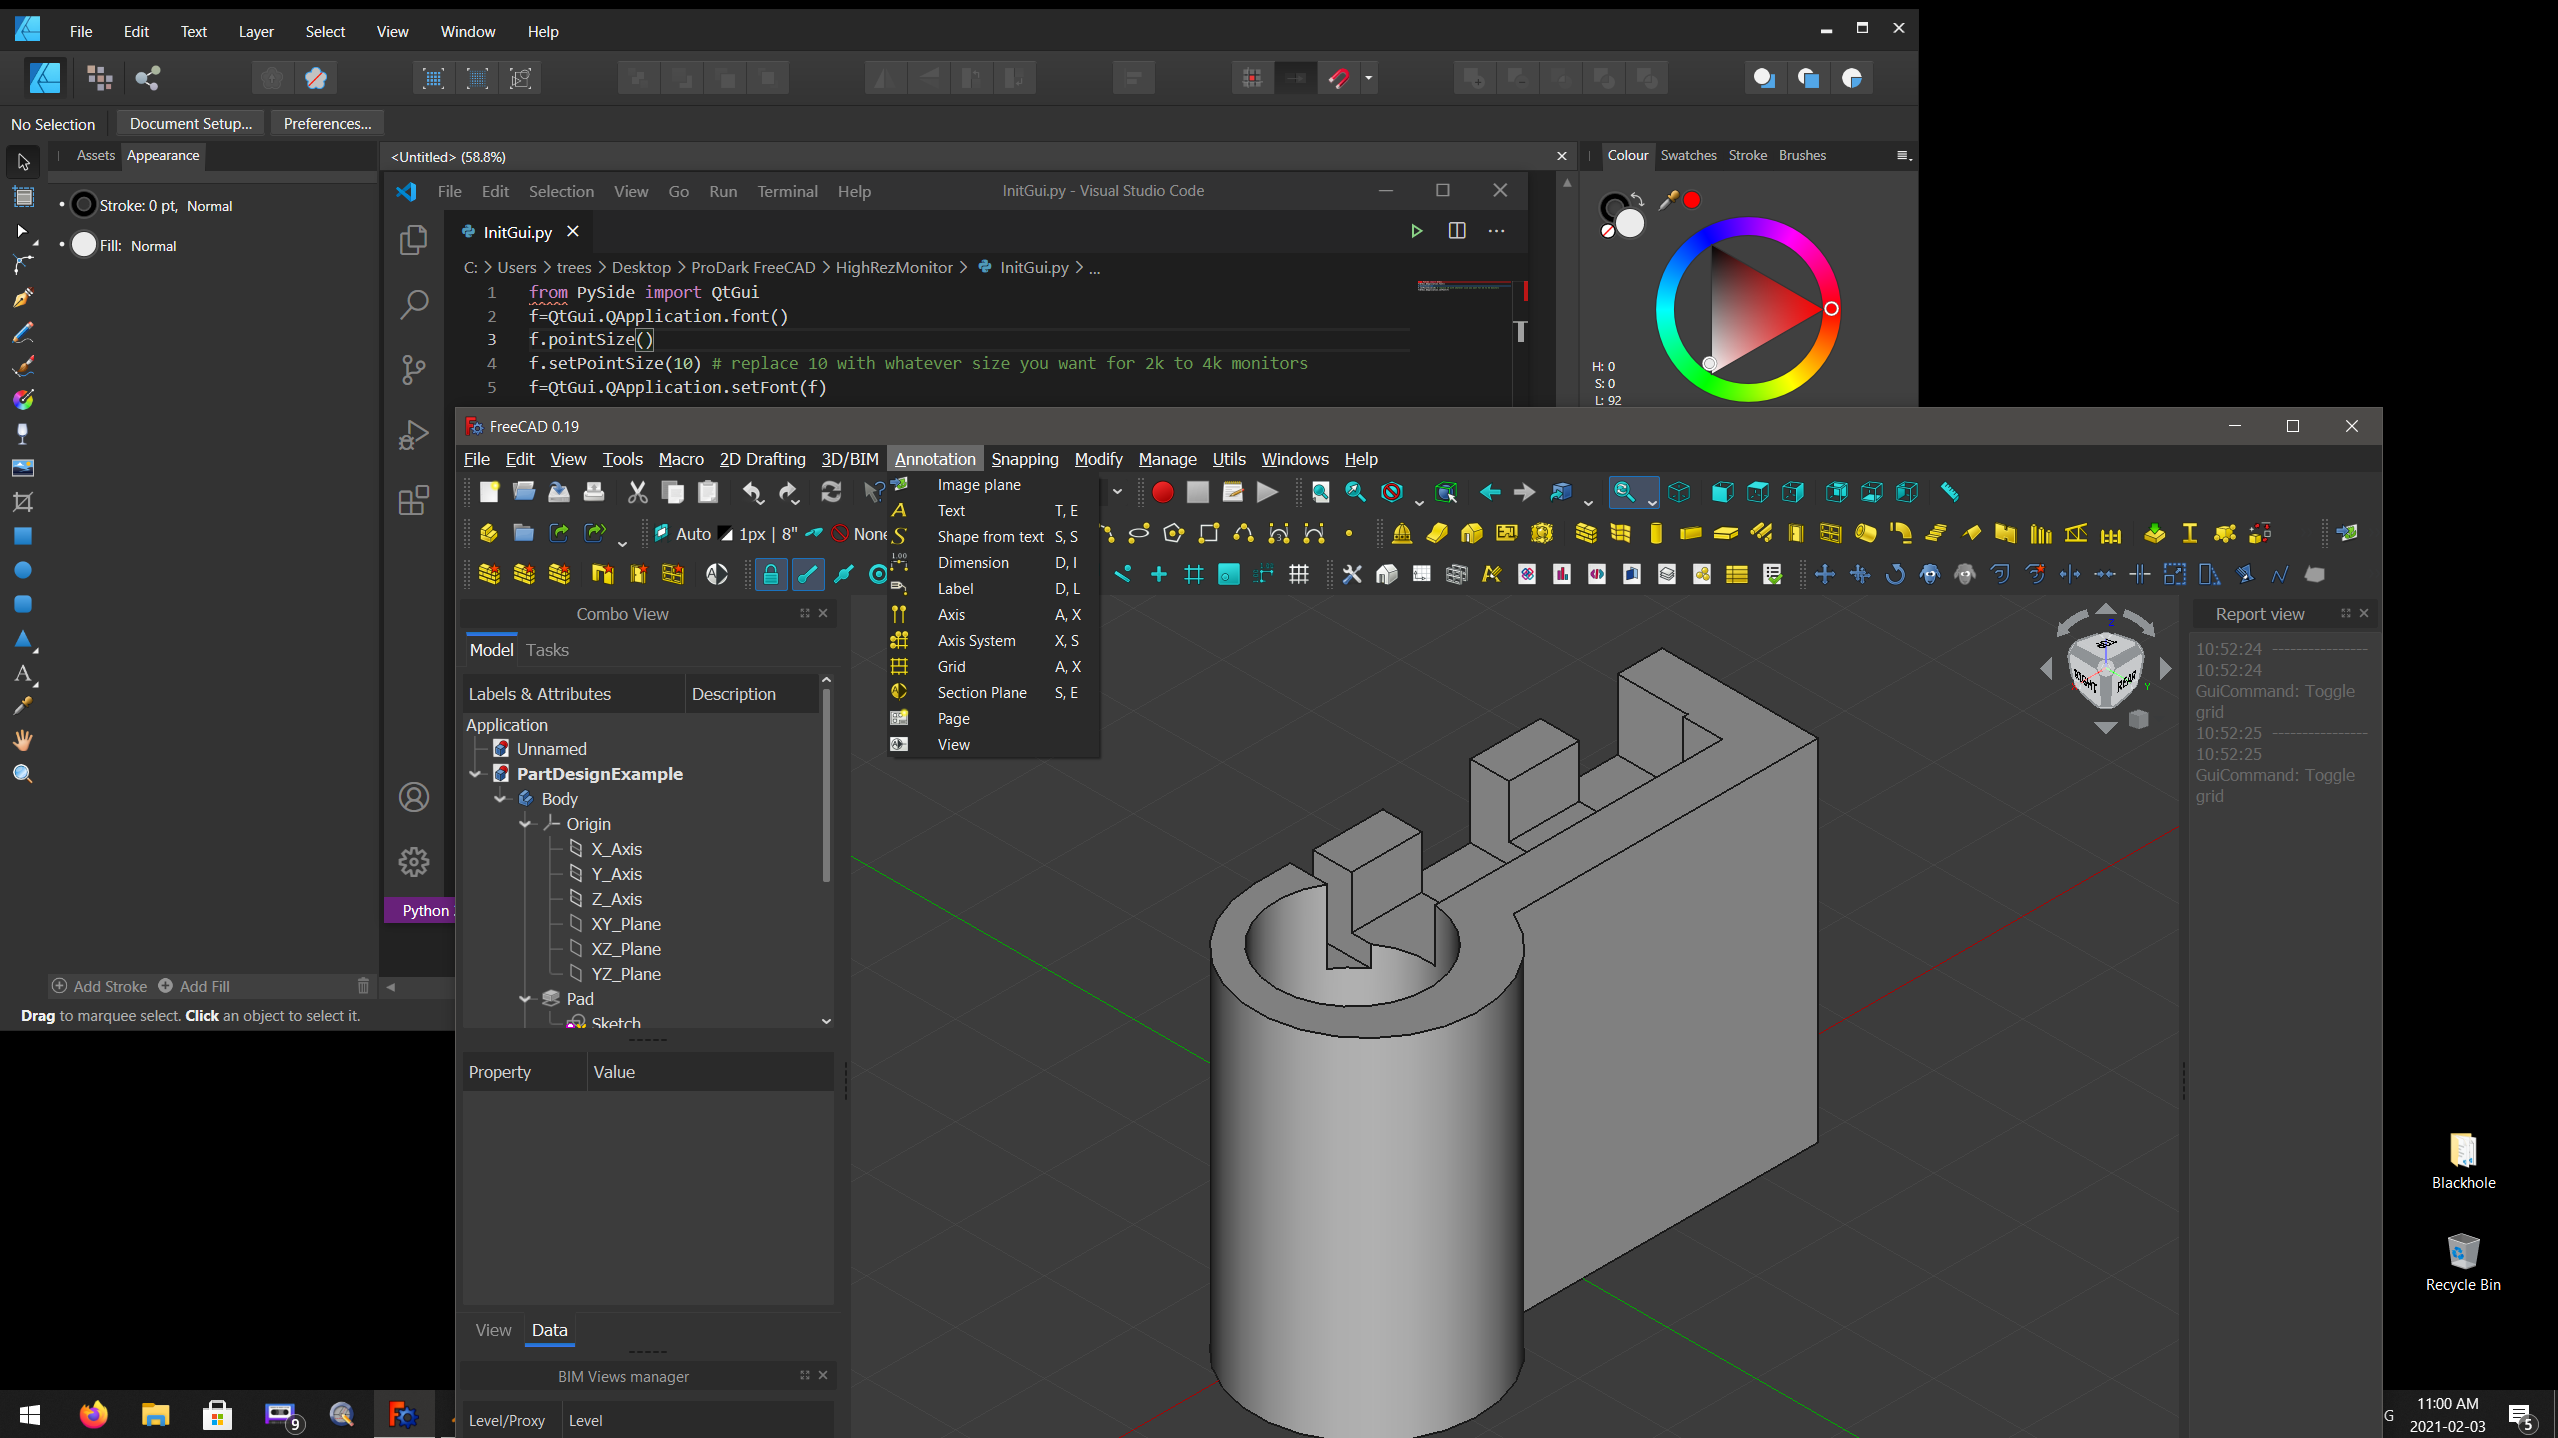The image size is (2558, 1438).
Task: Click the Document Setup... button
Action: [190, 124]
